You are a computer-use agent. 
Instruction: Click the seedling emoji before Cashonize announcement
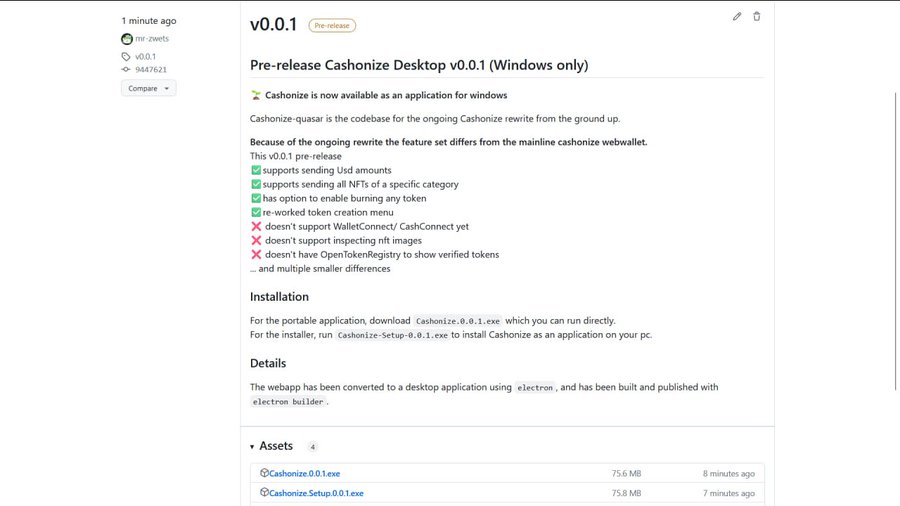[x=256, y=95]
